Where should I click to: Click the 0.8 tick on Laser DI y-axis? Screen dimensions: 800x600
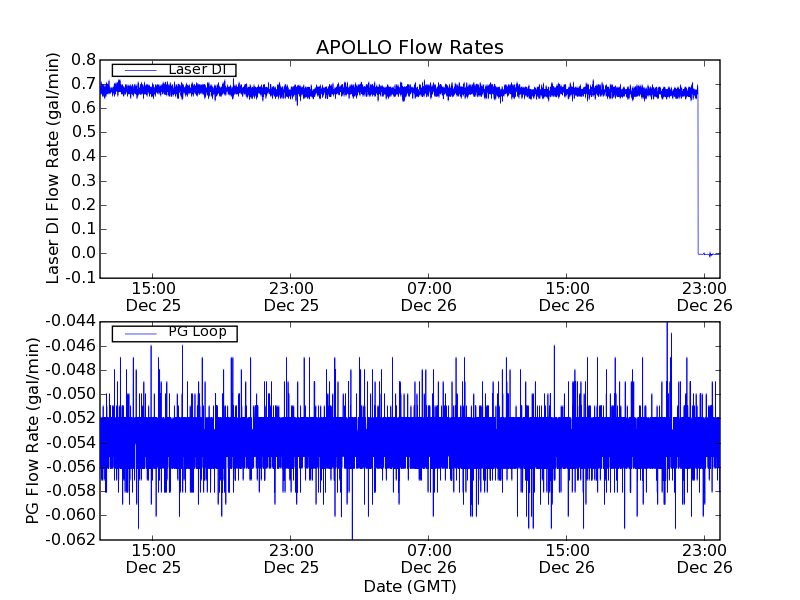coord(82,59)
